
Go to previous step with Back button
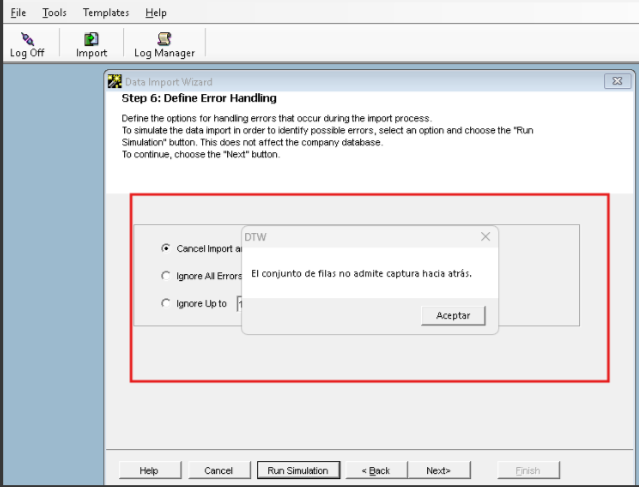tap(375, 470)
